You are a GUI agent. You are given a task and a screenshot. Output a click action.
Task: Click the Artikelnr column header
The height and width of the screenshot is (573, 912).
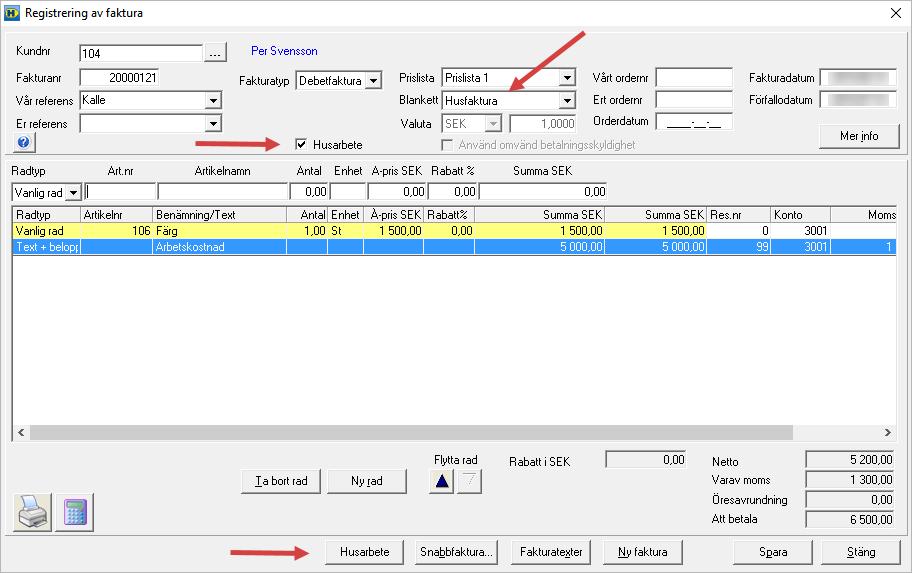point(116,215)
